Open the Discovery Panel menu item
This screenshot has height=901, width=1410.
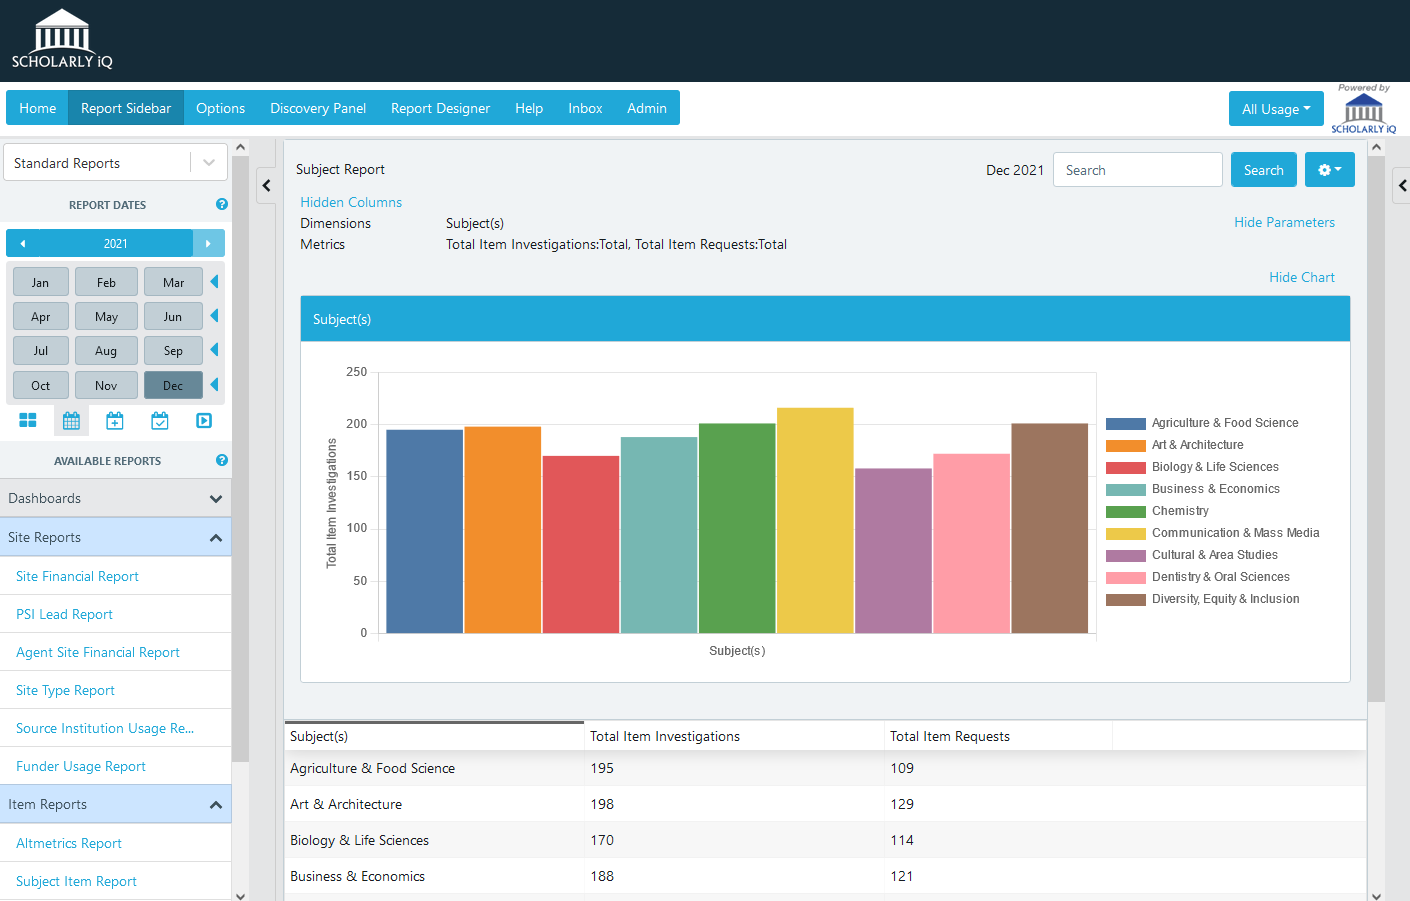[318, 108]
